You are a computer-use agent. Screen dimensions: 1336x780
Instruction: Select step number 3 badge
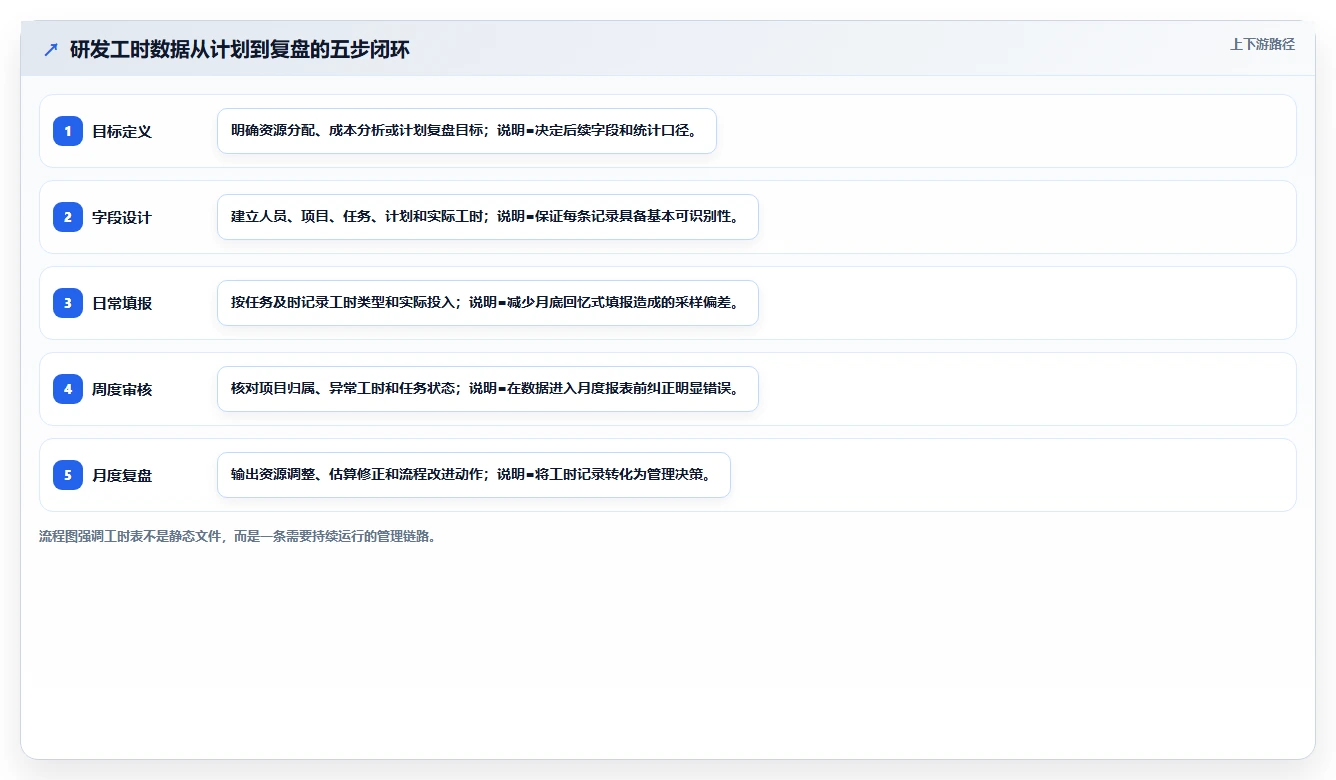(x=68, y=303)
